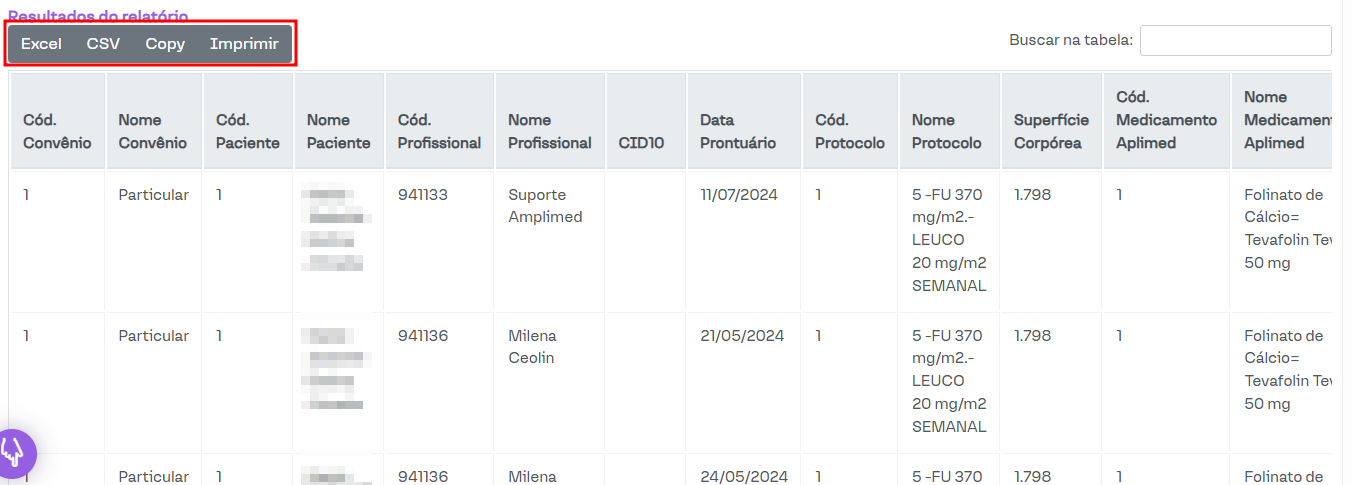Image resolution: width=1352 pixels, height=485 pixels.
Task: Sort by Nome Protocolo column header
Action: (946, 131)
